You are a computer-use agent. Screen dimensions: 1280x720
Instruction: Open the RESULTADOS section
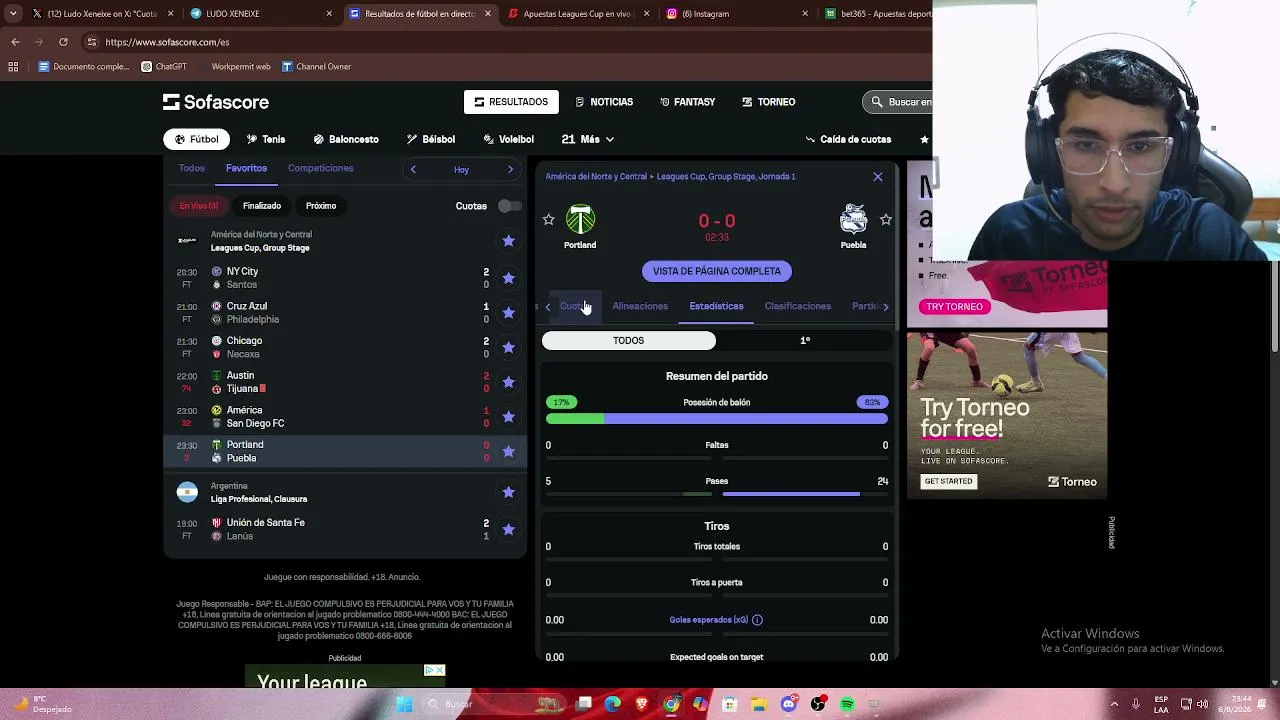coord(511,102)
